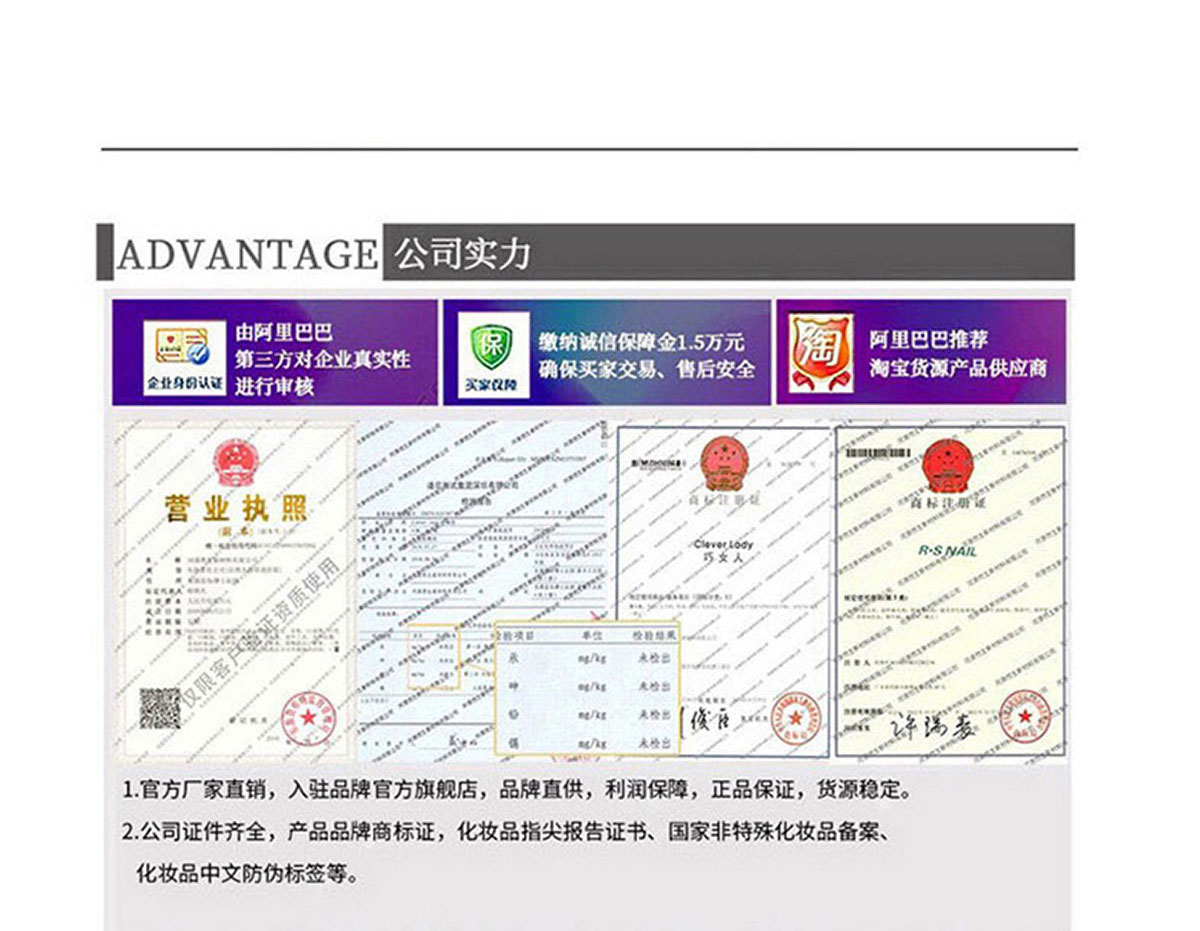Click the ADVANTAGE heading text

[246, 255]
